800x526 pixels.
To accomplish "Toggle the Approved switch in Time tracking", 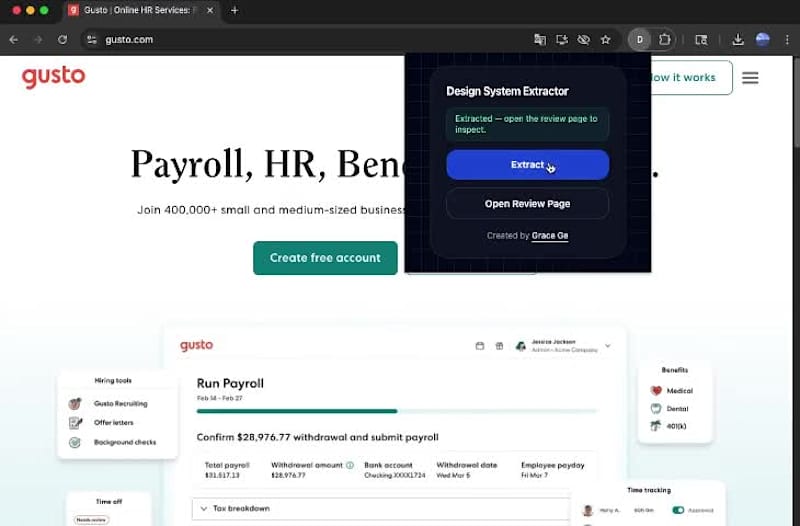I will 678,510.
